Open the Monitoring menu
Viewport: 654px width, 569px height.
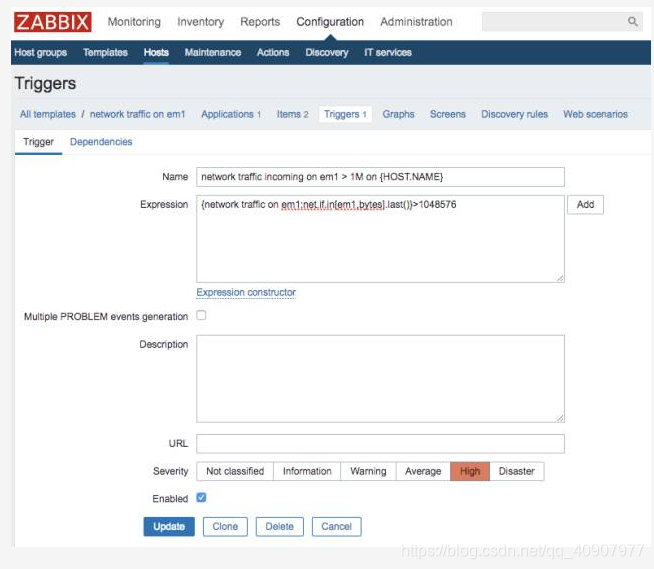[x=134, y=22]
